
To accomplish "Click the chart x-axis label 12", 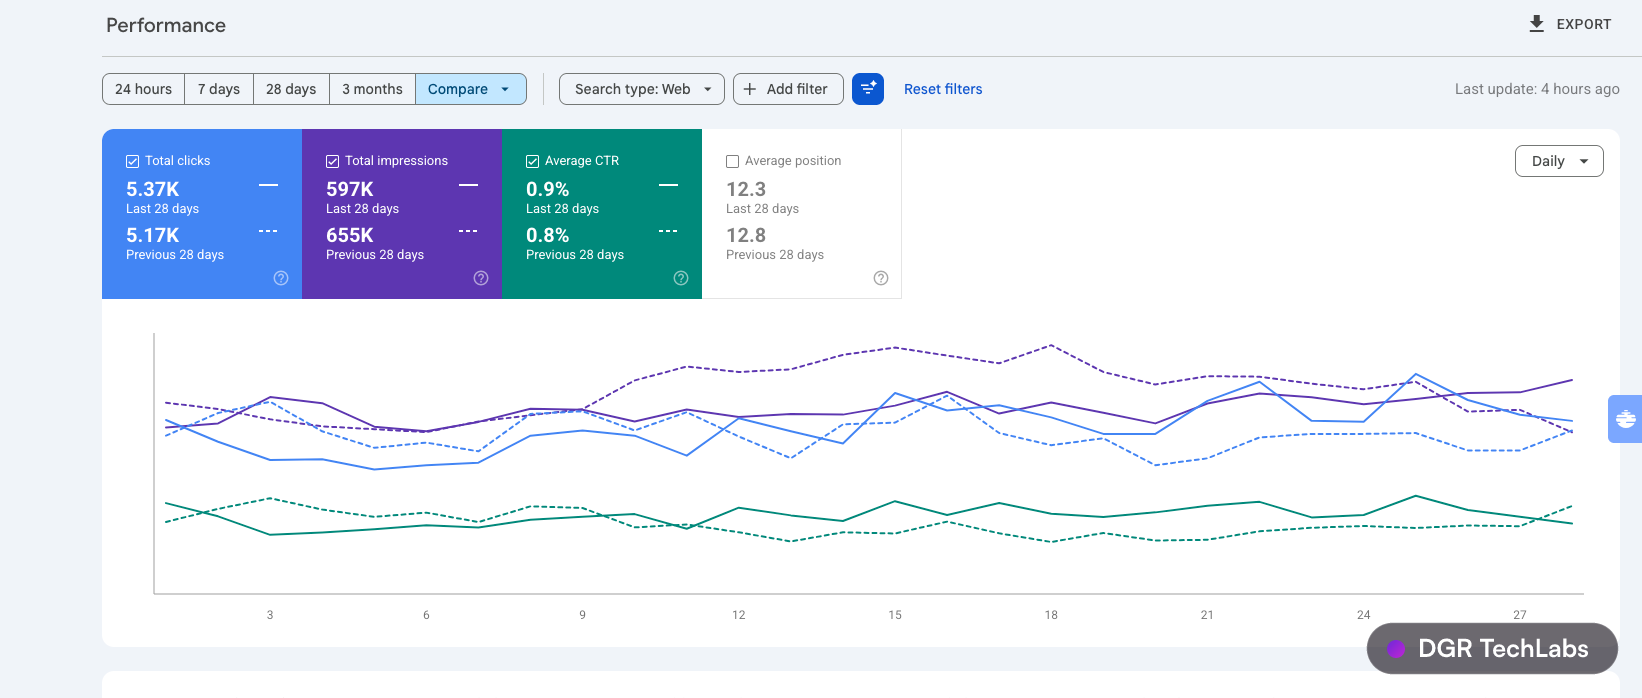I will [x=739, y=615].
